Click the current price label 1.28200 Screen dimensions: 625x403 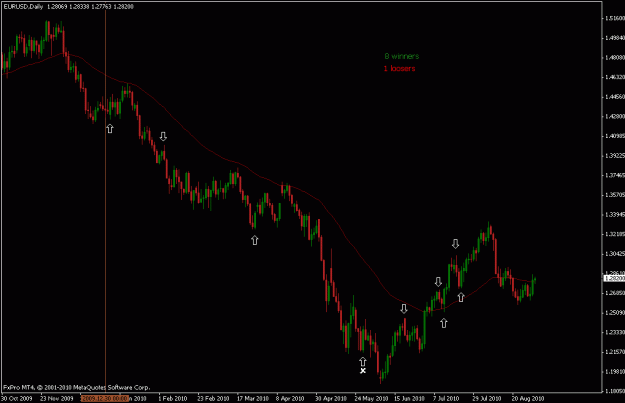614,278
